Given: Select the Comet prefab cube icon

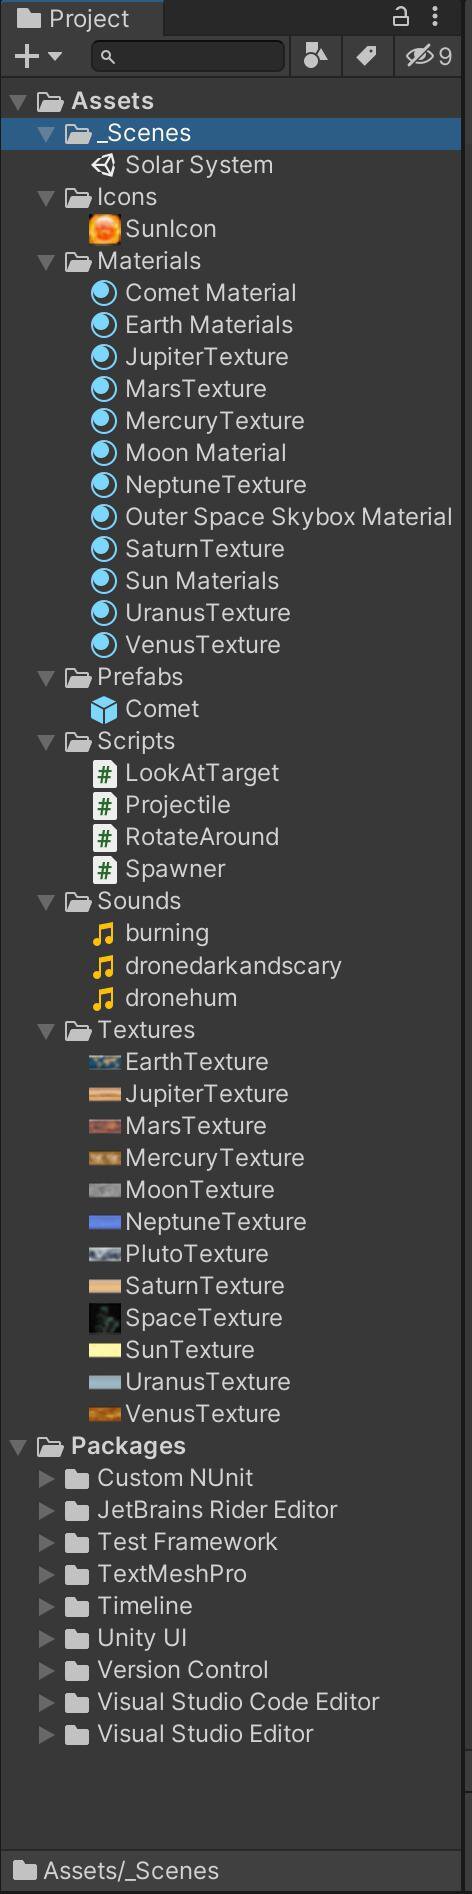Looking at the screenshot, I should [104, 709].
